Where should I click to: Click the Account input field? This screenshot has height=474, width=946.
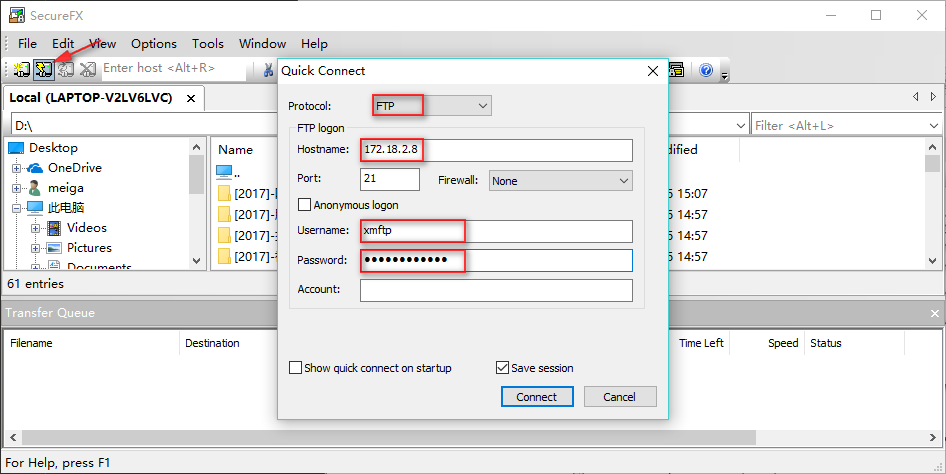tap(497, 290)
